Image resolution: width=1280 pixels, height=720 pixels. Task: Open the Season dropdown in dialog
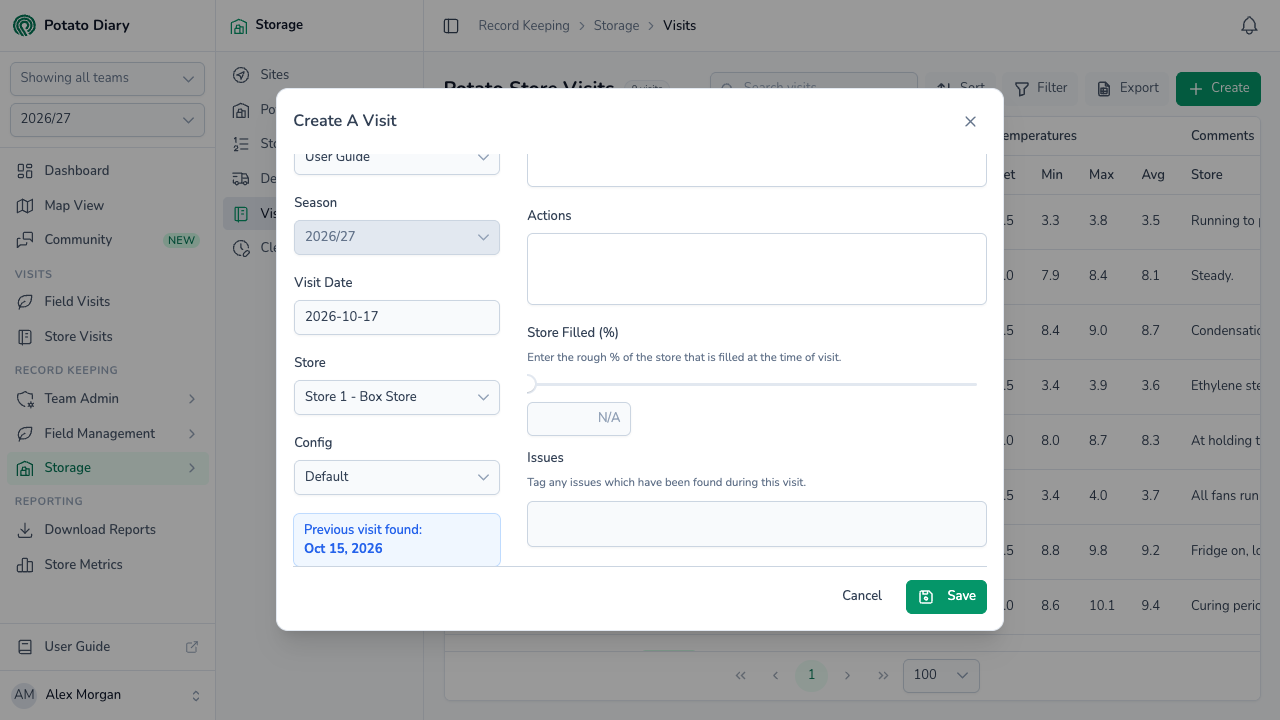(397, 237)
